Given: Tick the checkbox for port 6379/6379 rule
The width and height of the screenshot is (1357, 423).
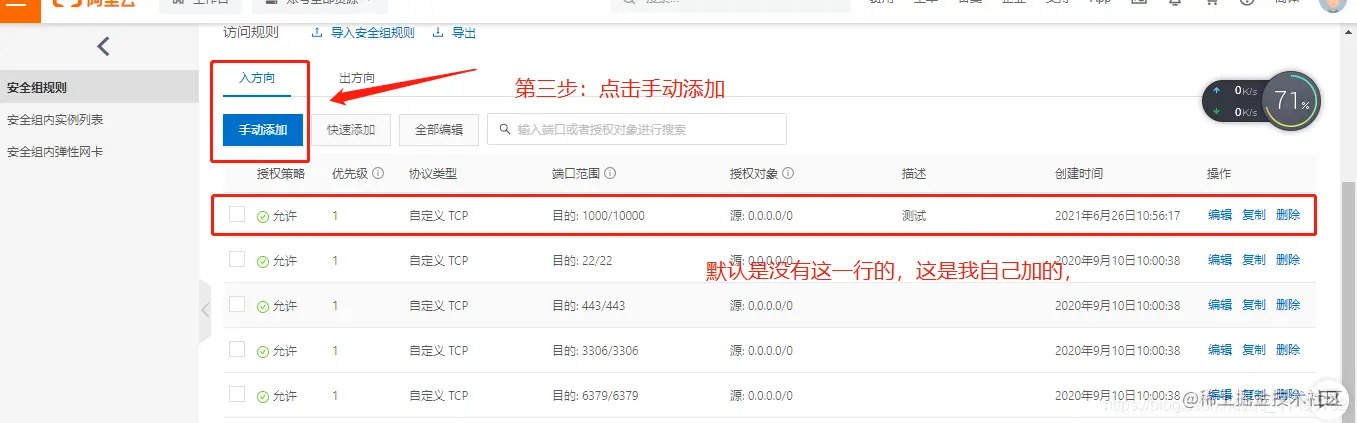Looking at the screenshot, I should (x=237, y=394).
